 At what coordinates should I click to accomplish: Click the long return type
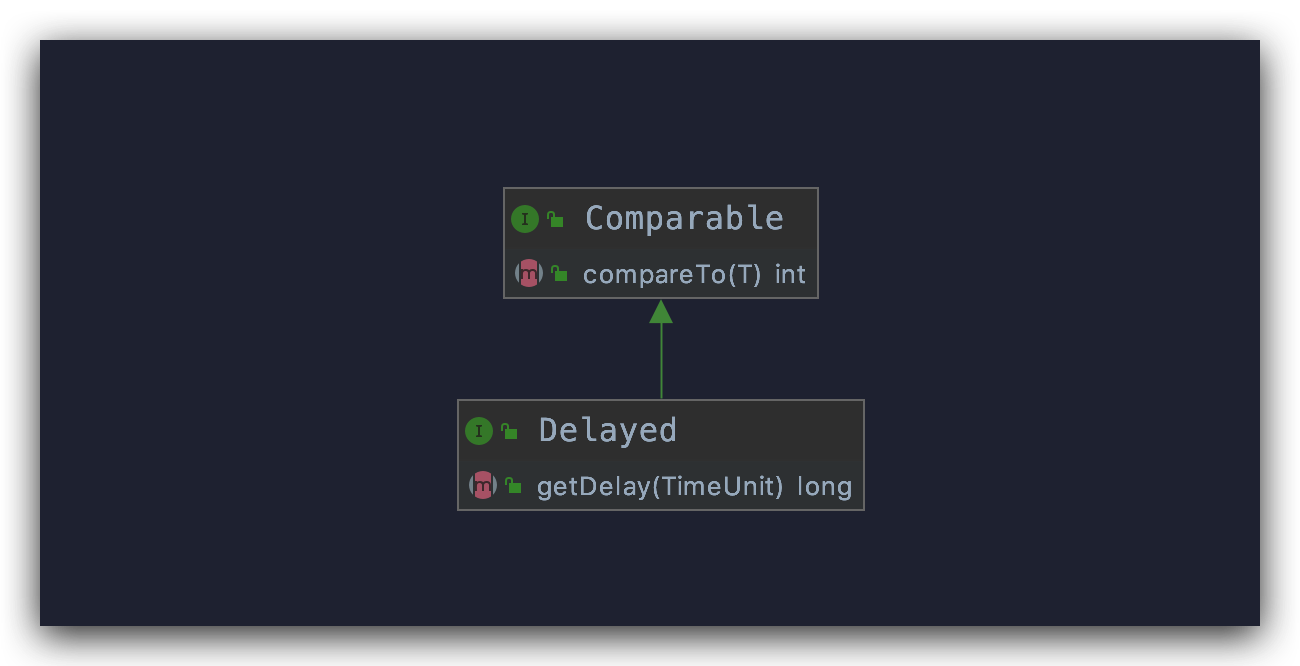point(824,487)
